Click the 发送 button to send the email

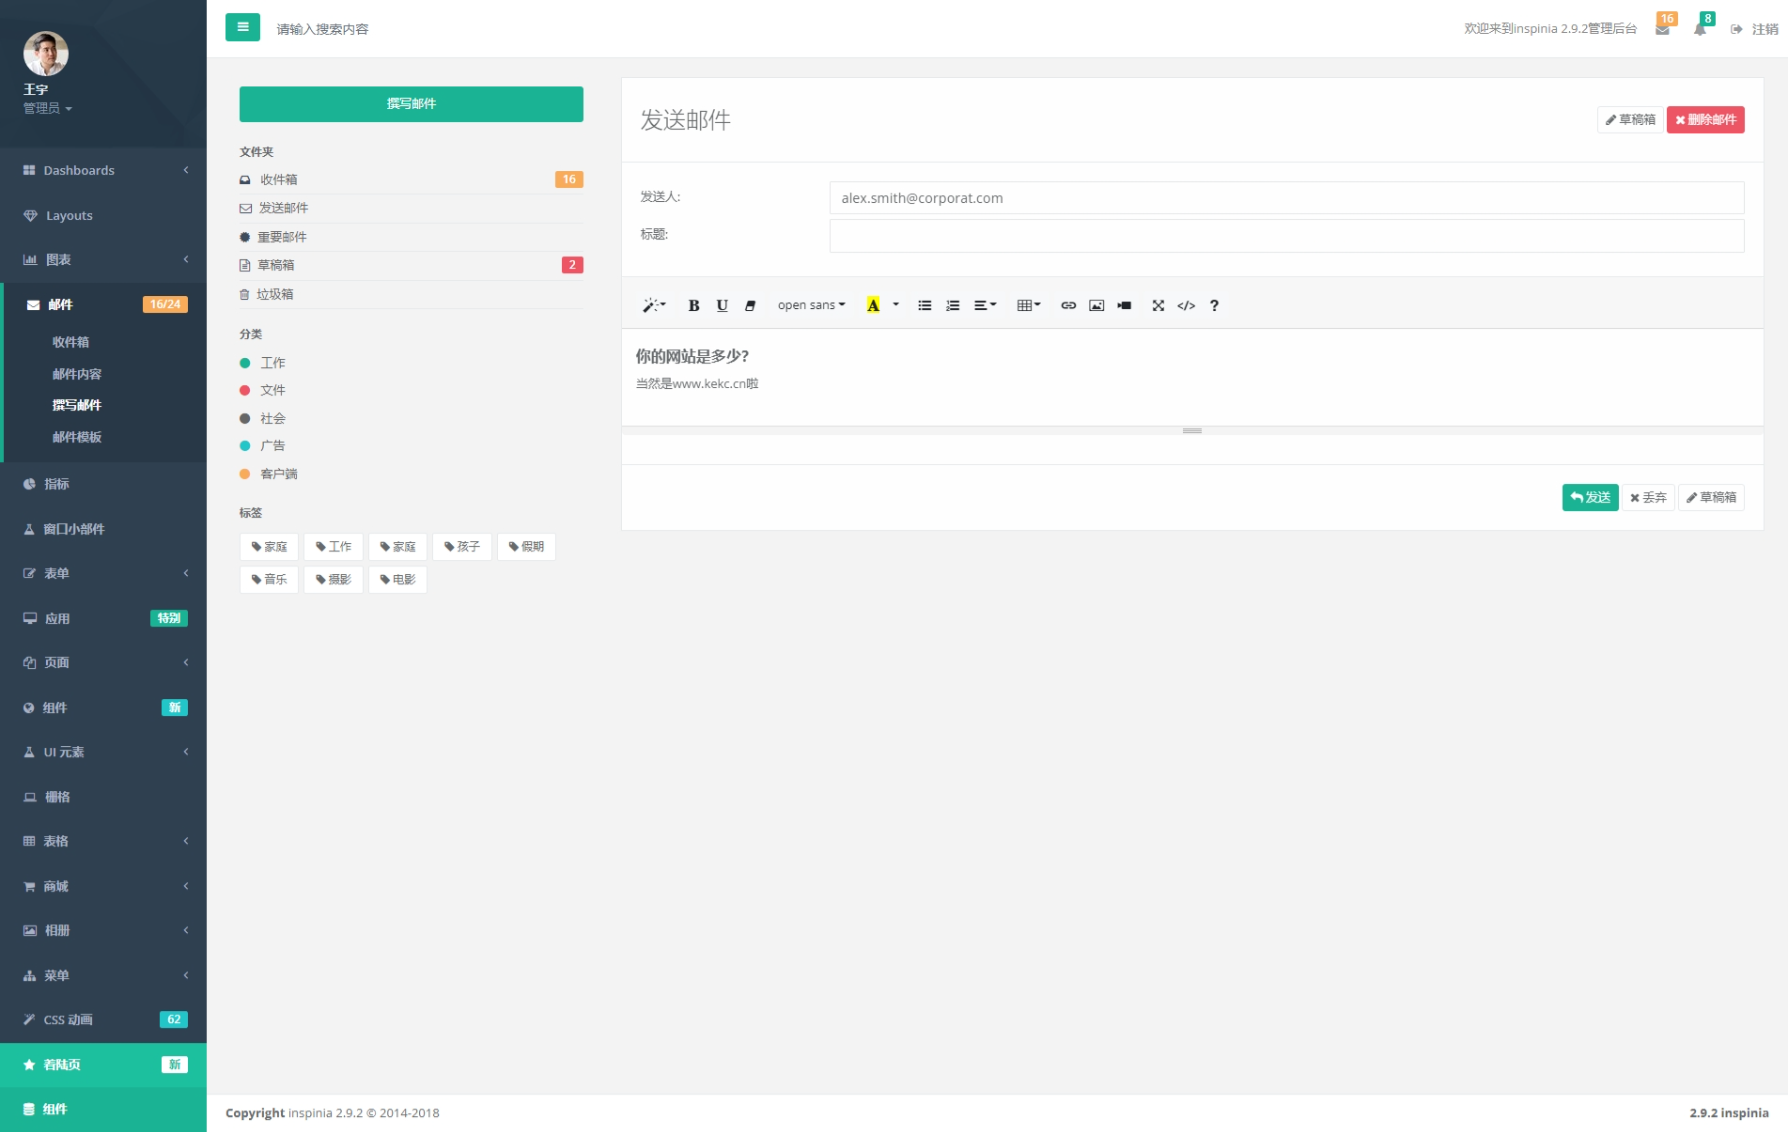coord(1590,497)
